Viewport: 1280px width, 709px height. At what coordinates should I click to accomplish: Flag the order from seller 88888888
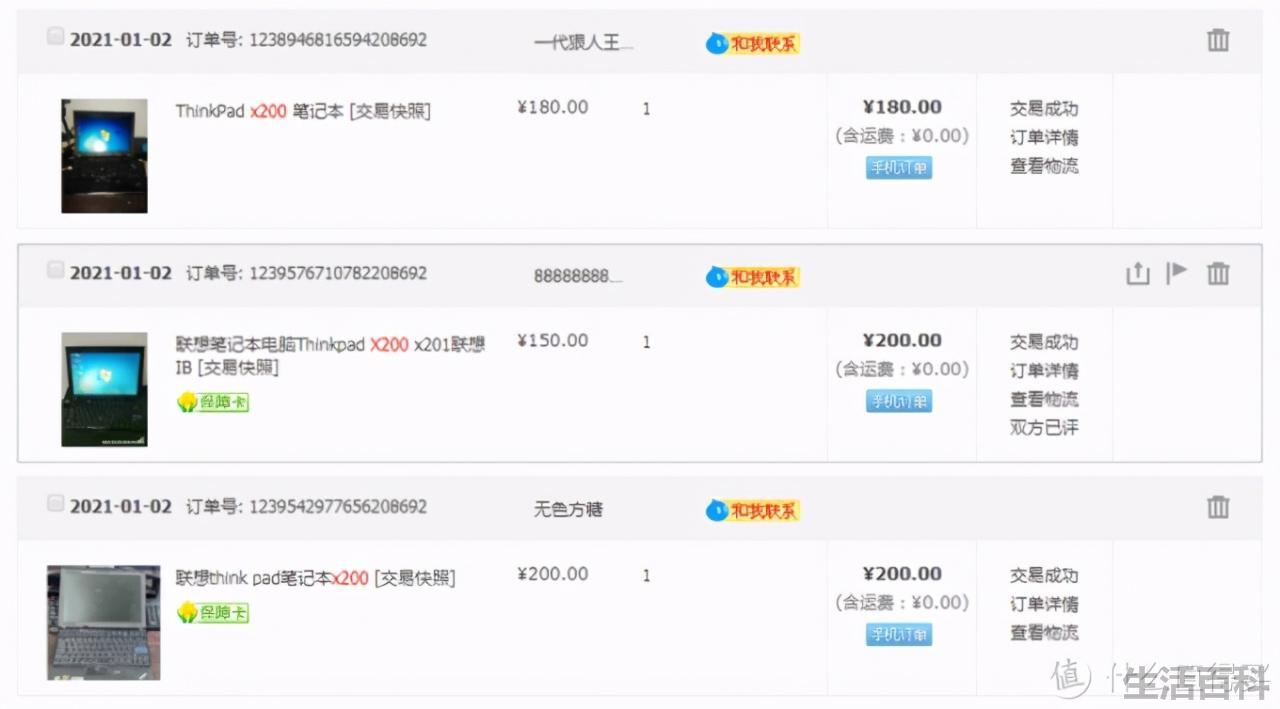(x=1177, y=272)
